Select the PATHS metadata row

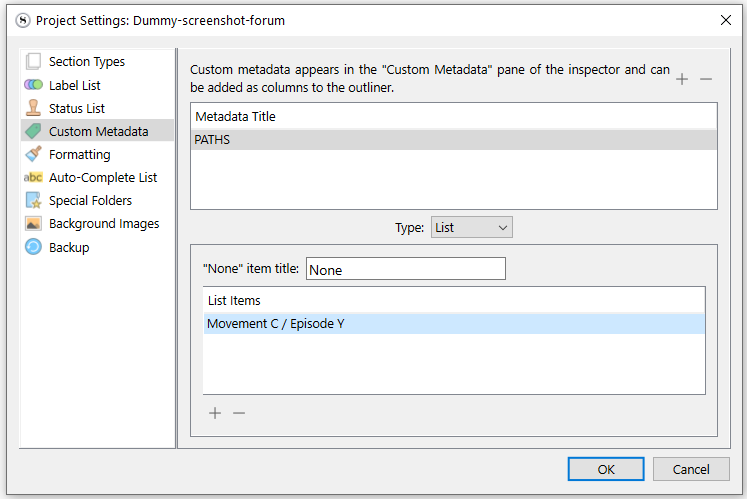pos(453,140)
